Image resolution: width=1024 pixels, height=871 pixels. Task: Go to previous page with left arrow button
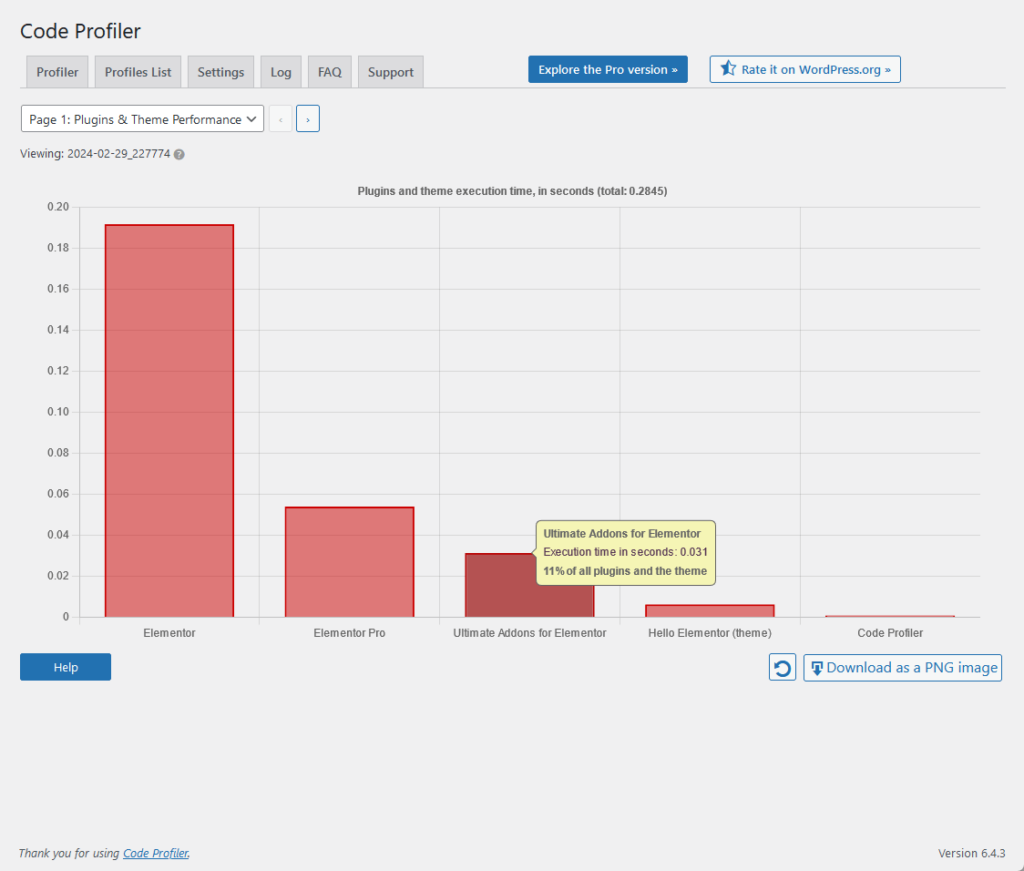point(280,119)
